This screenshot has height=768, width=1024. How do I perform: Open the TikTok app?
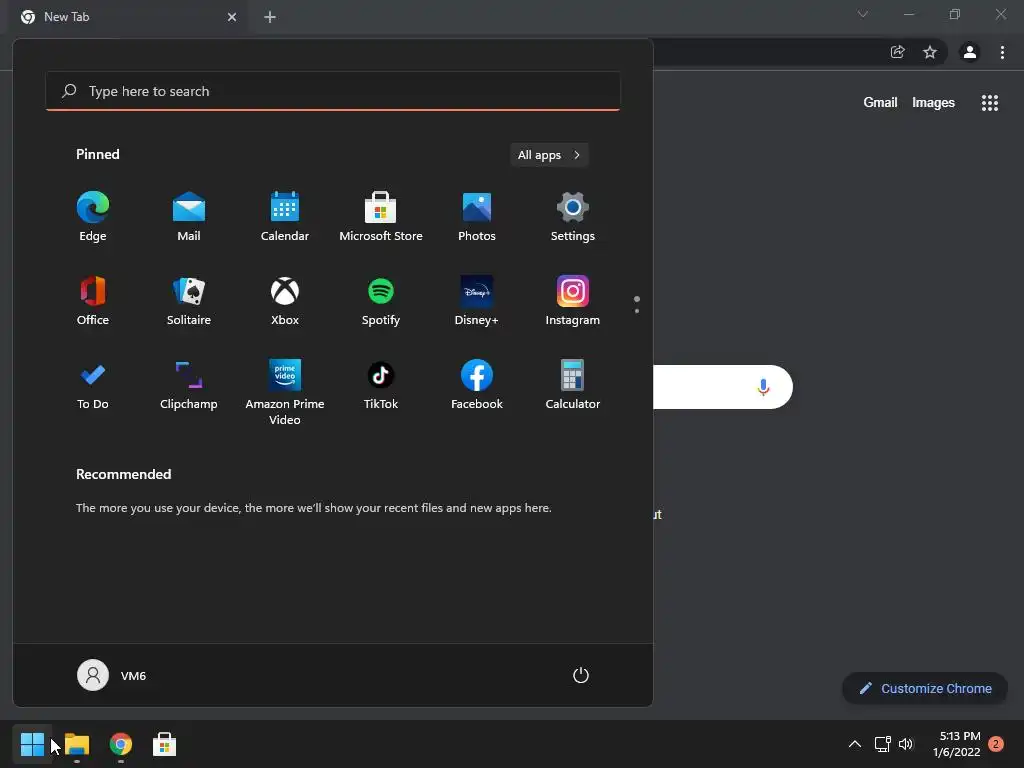(x=381, y=385)
